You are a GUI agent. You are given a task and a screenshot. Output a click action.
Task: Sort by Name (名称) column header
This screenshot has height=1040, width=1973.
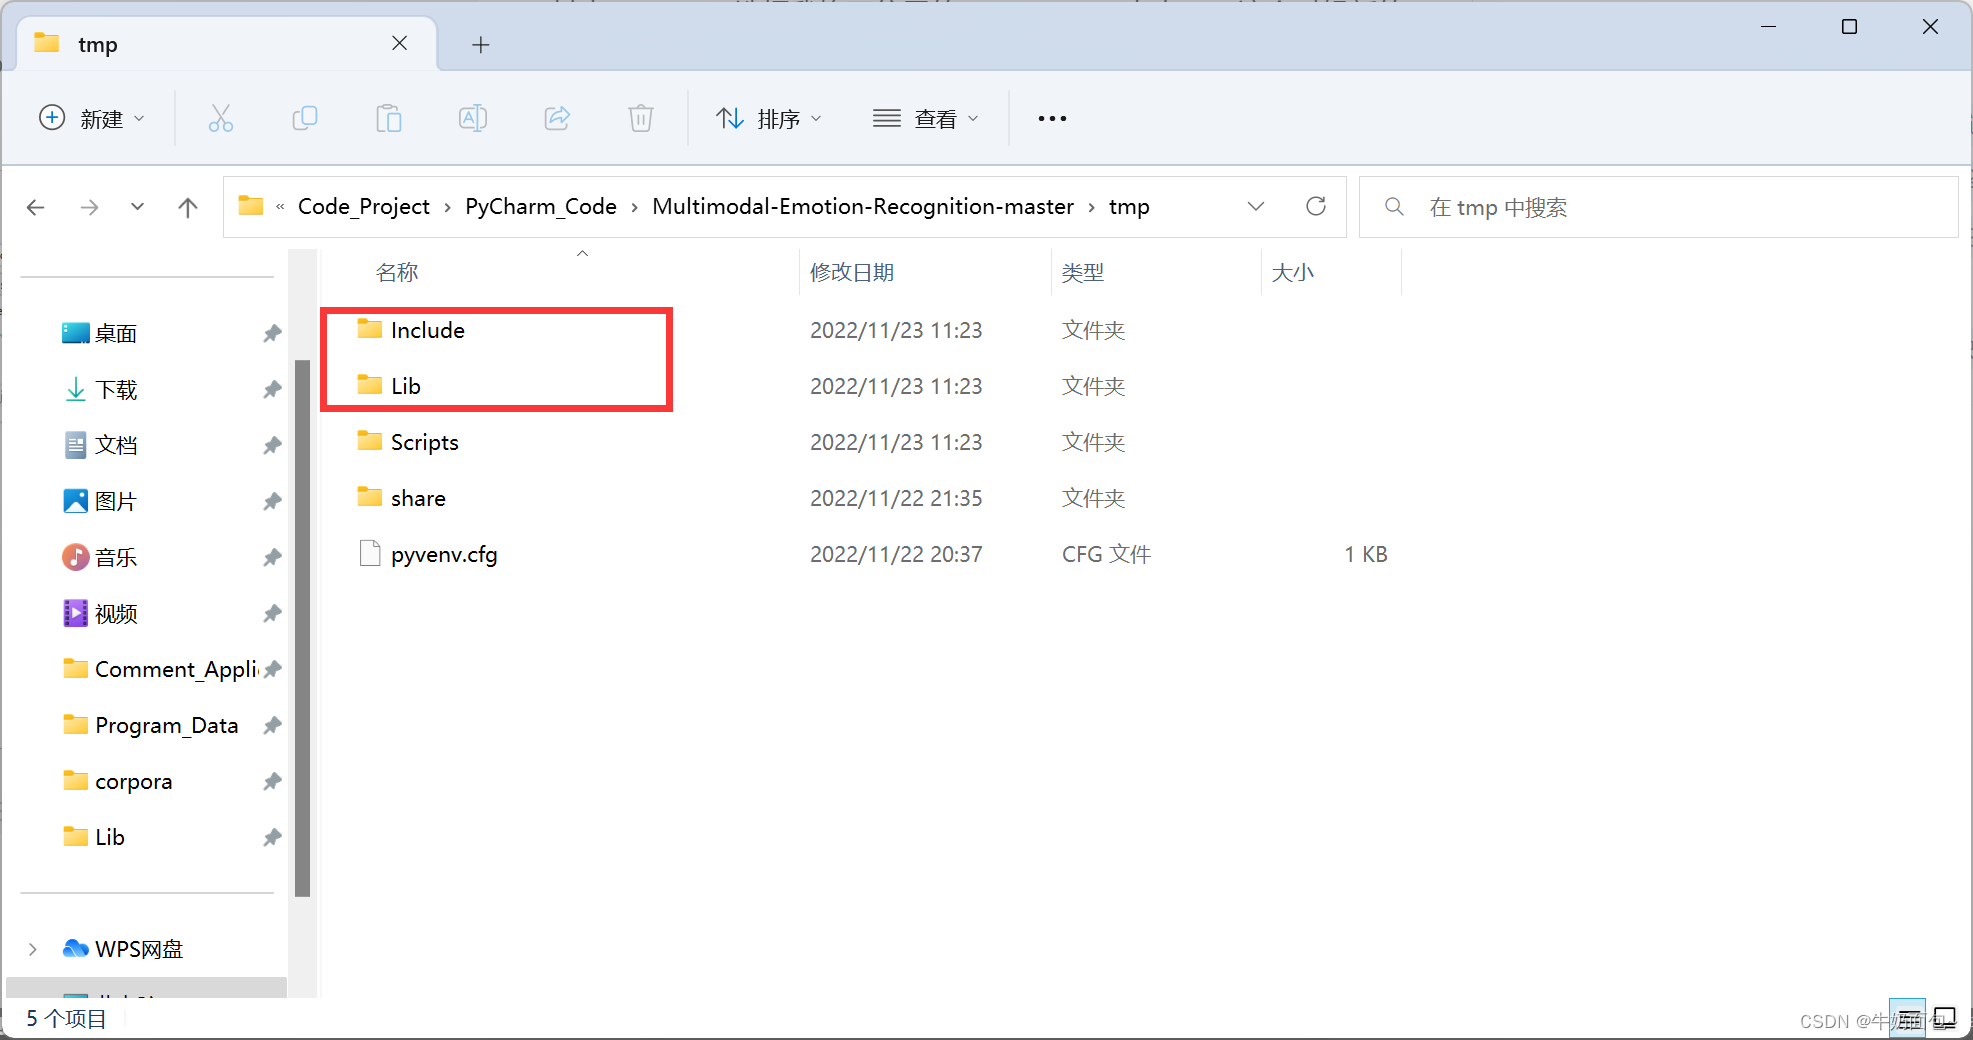[397, 272]
